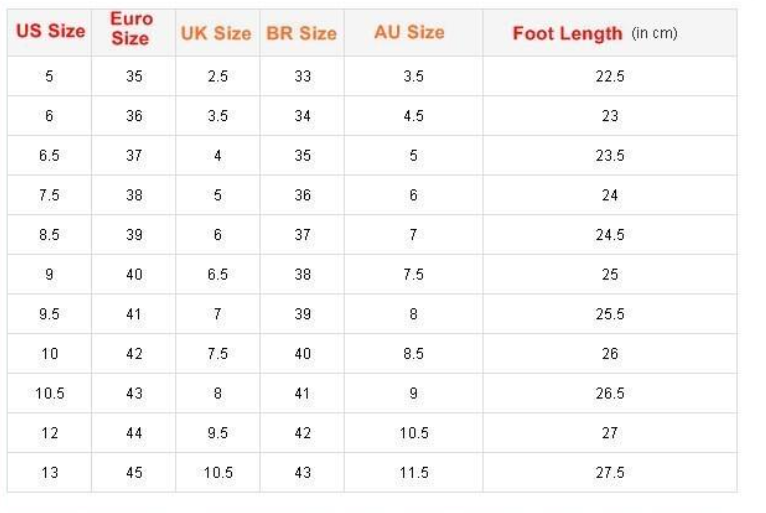
Task: Select the UK Size header cell
Action: click(x=216, y=33)
